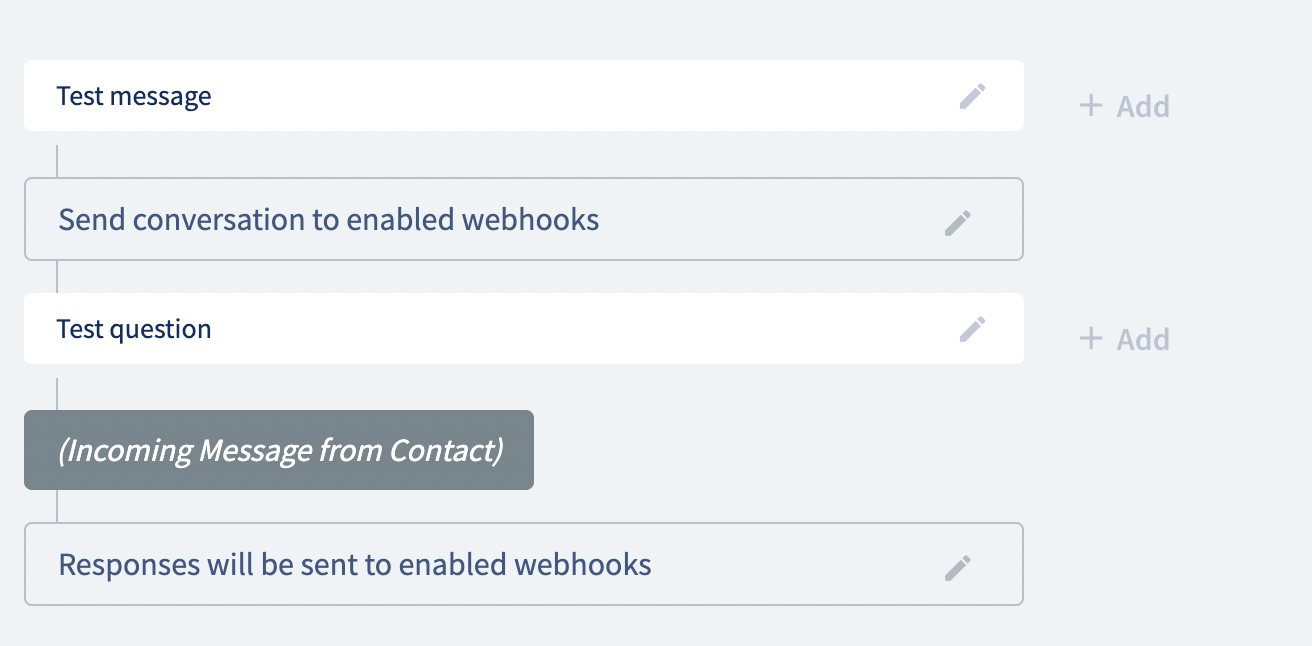Select the Test message text
Viewport: 1312px width, 646px height.
[134, 96]
